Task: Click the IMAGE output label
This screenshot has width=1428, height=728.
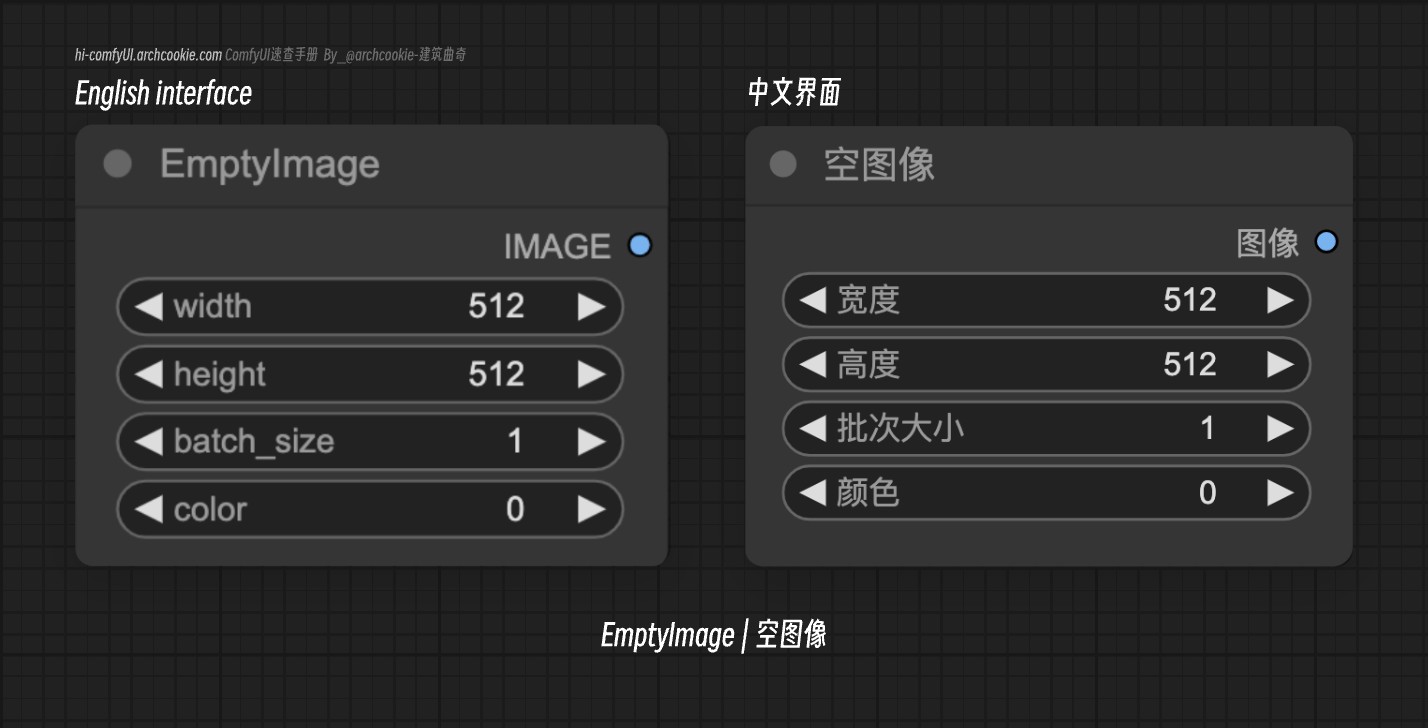Action: (557, 246)
